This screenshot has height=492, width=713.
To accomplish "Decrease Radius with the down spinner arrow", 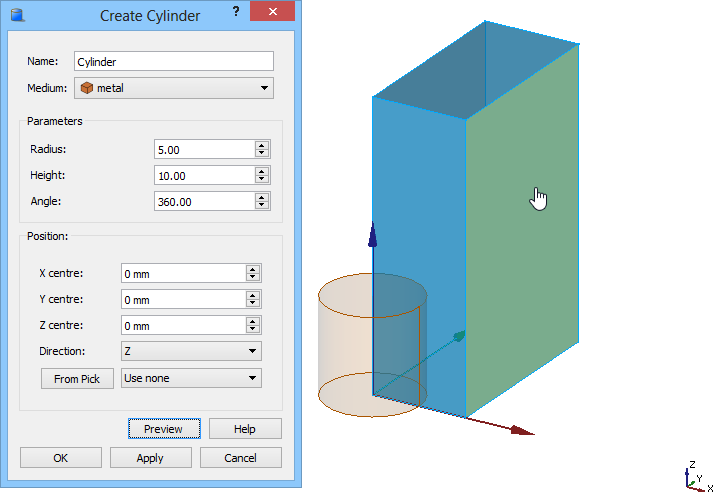I will (261, 154).
